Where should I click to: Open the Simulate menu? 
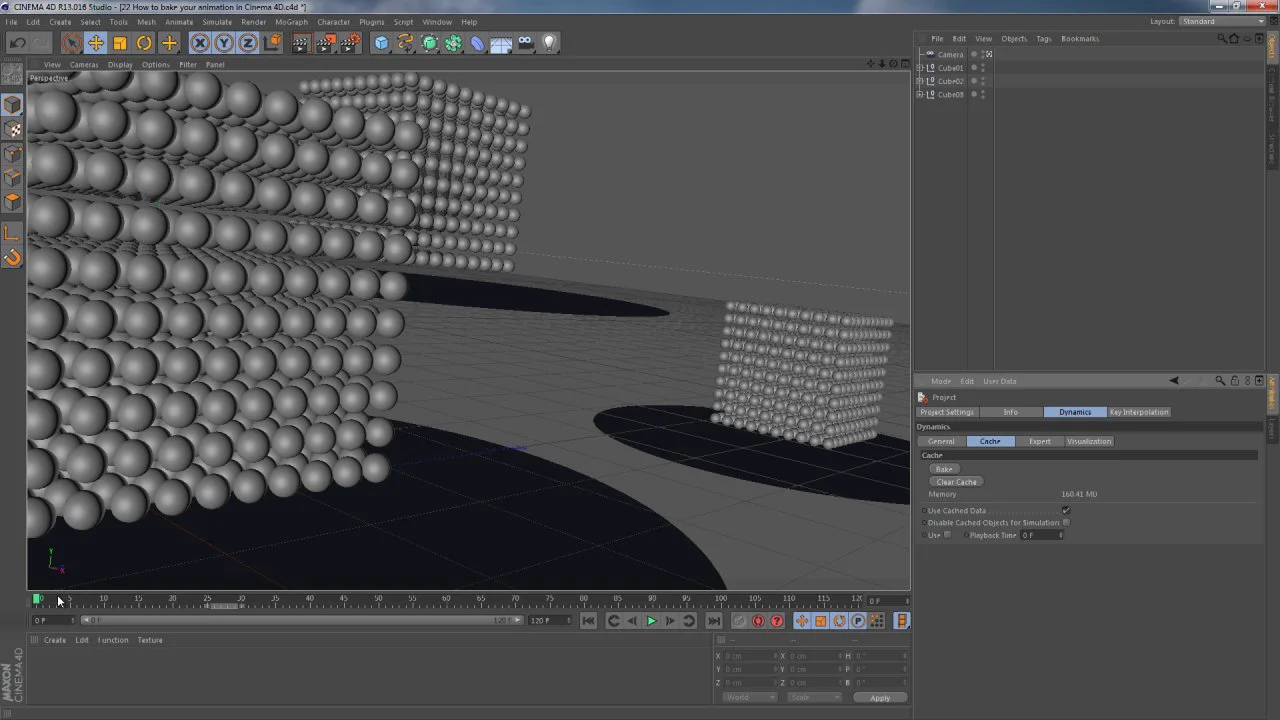[217, 21]
